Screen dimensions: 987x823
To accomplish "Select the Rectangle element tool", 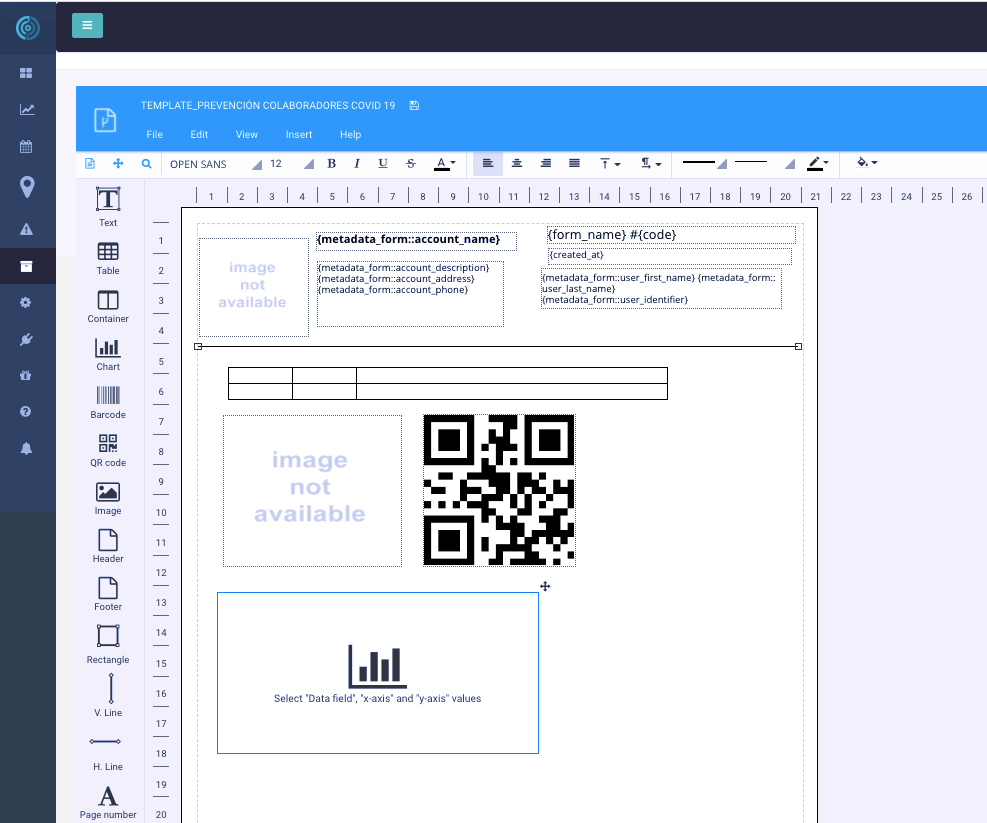I will (x=108, y=645).
